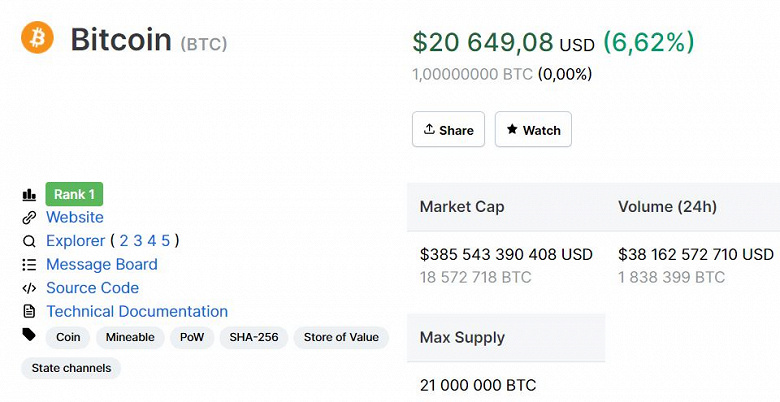Click the document icon beside Technical Documentation
The height and width of the screenshot is (402, 780).
[29, 312]
